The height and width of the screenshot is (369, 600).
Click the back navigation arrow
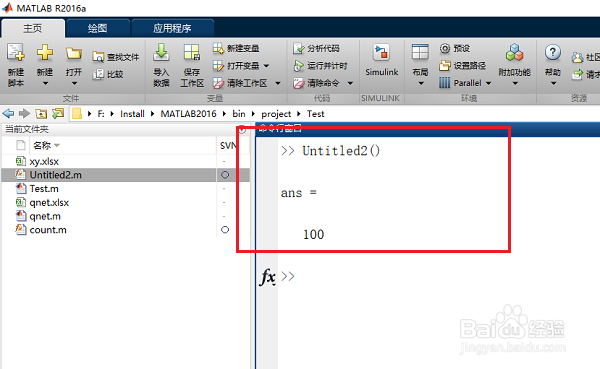[x=8, y=113]
